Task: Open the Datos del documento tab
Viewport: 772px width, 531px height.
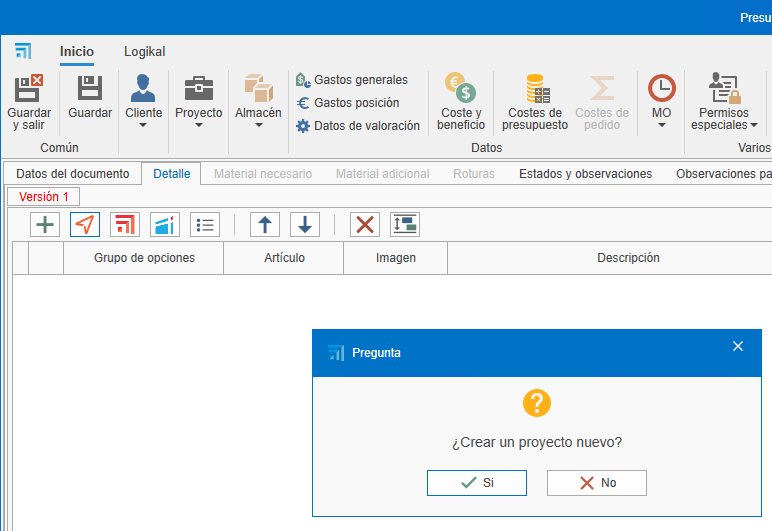Action: (x=73, y=174)
